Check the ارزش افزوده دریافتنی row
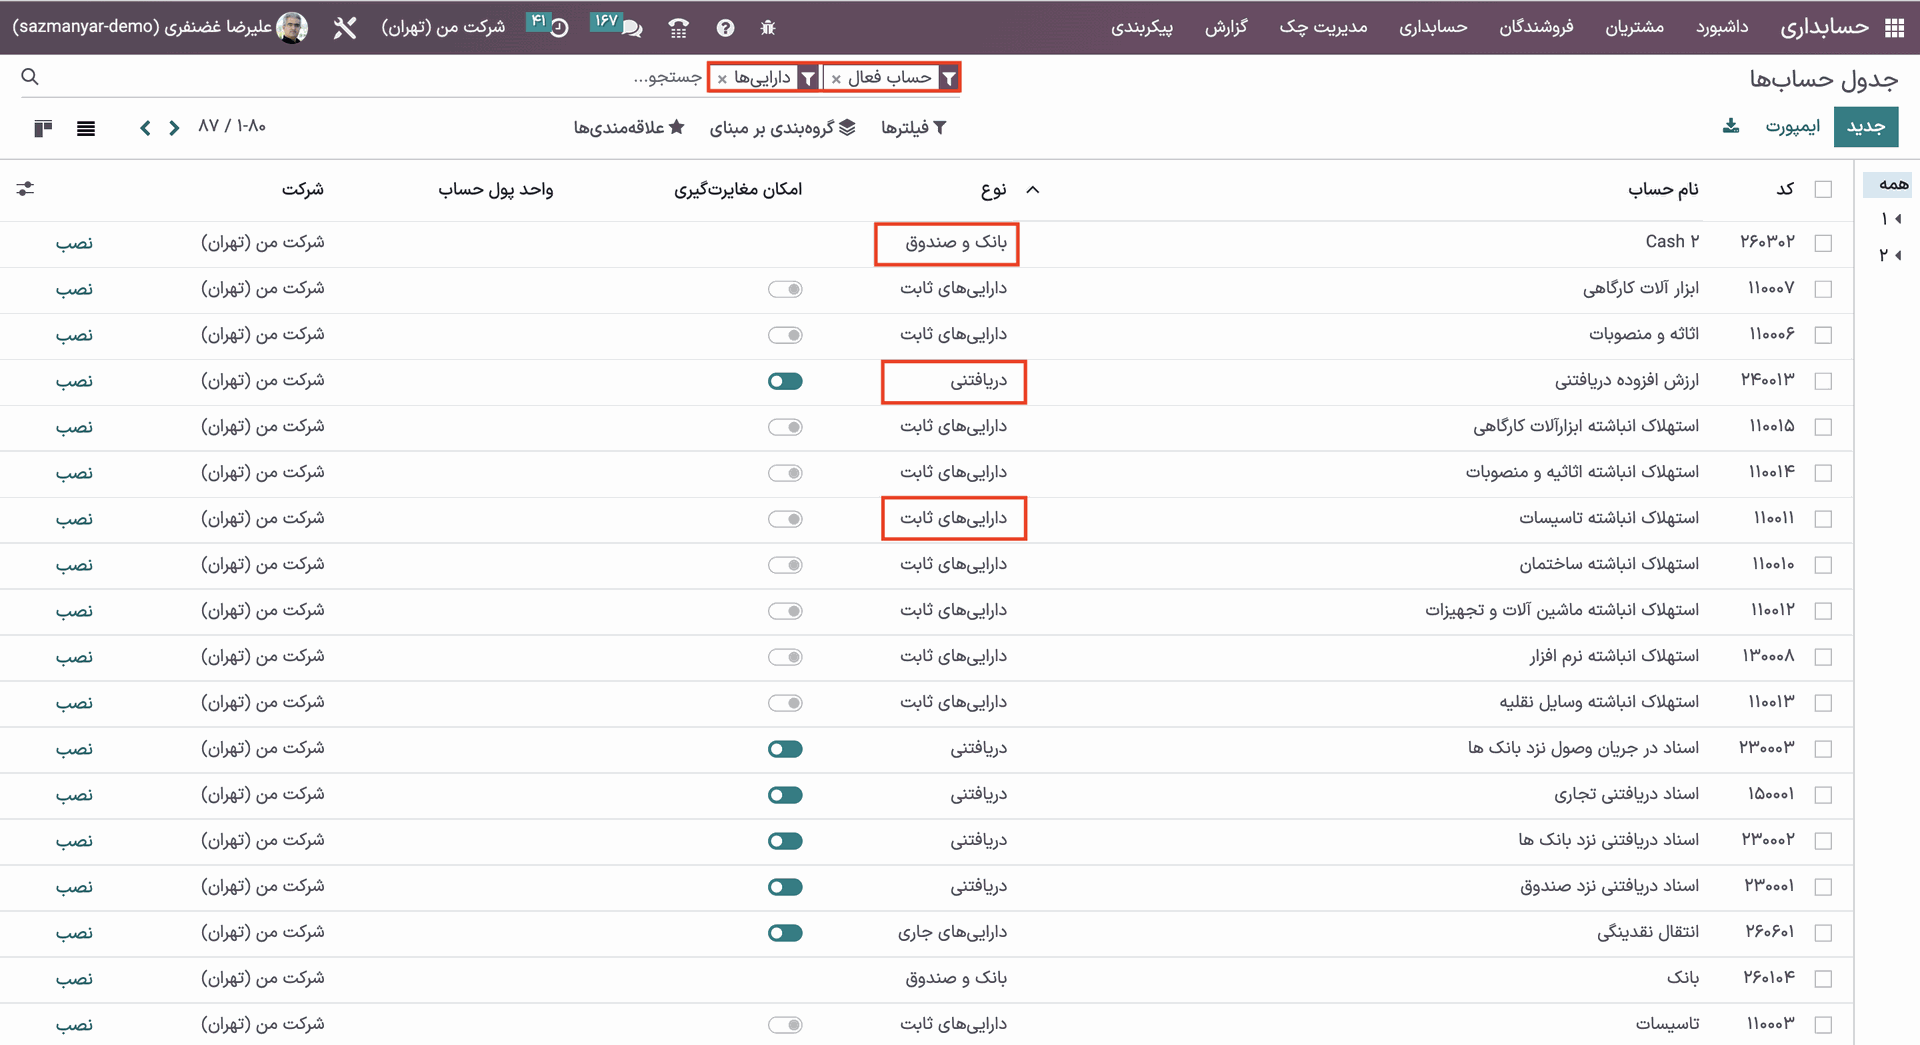The image size is (1920, 1045). pyautogui.click(x=1823, y=381)
